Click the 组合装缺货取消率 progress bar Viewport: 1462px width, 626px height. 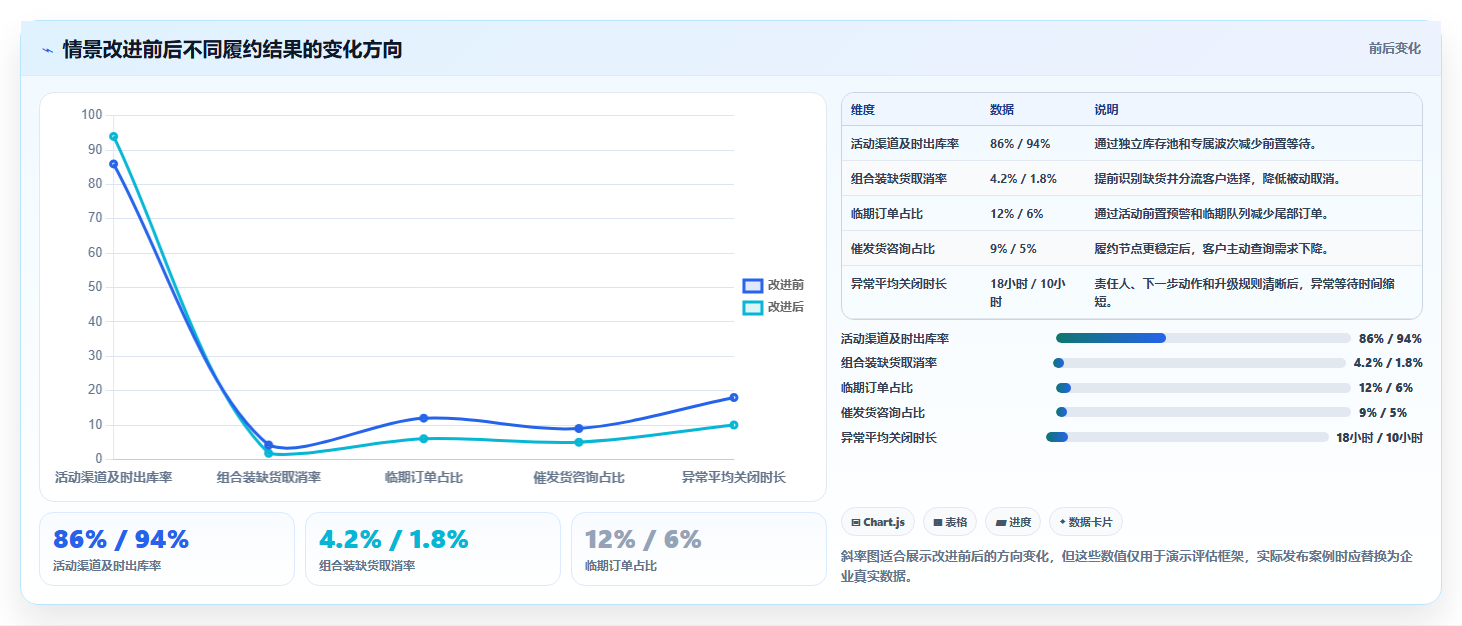pos(1199,363)
